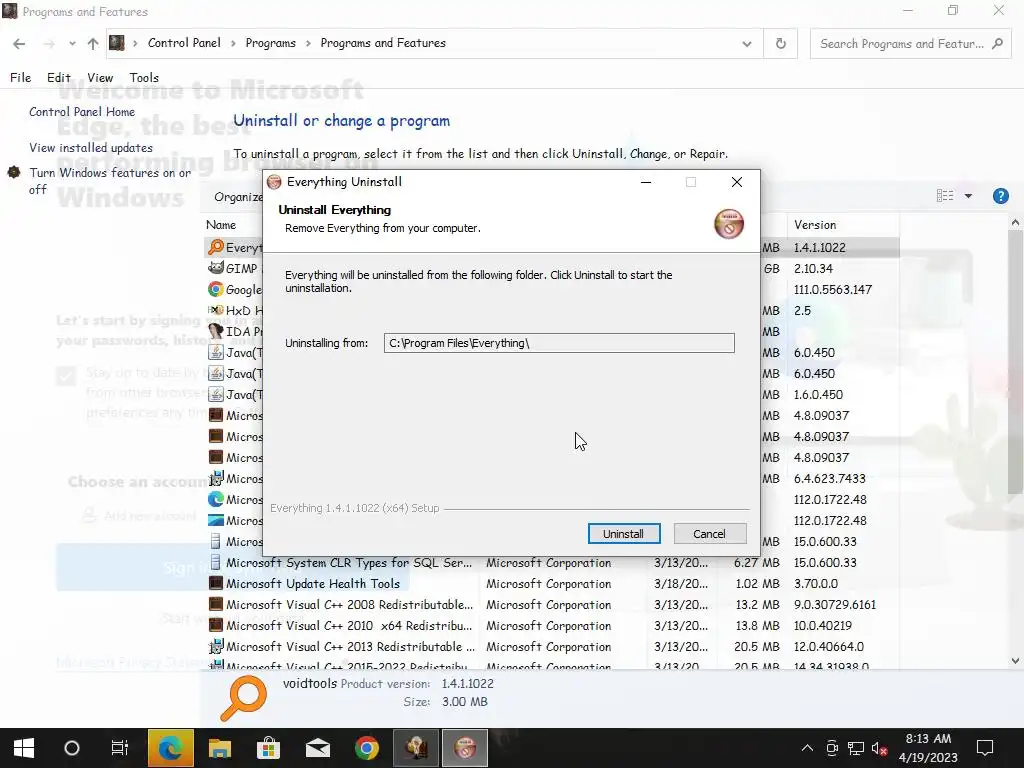Select the Everything program icon in list
The image size is (1024, 768).
[x=216, y=247]
